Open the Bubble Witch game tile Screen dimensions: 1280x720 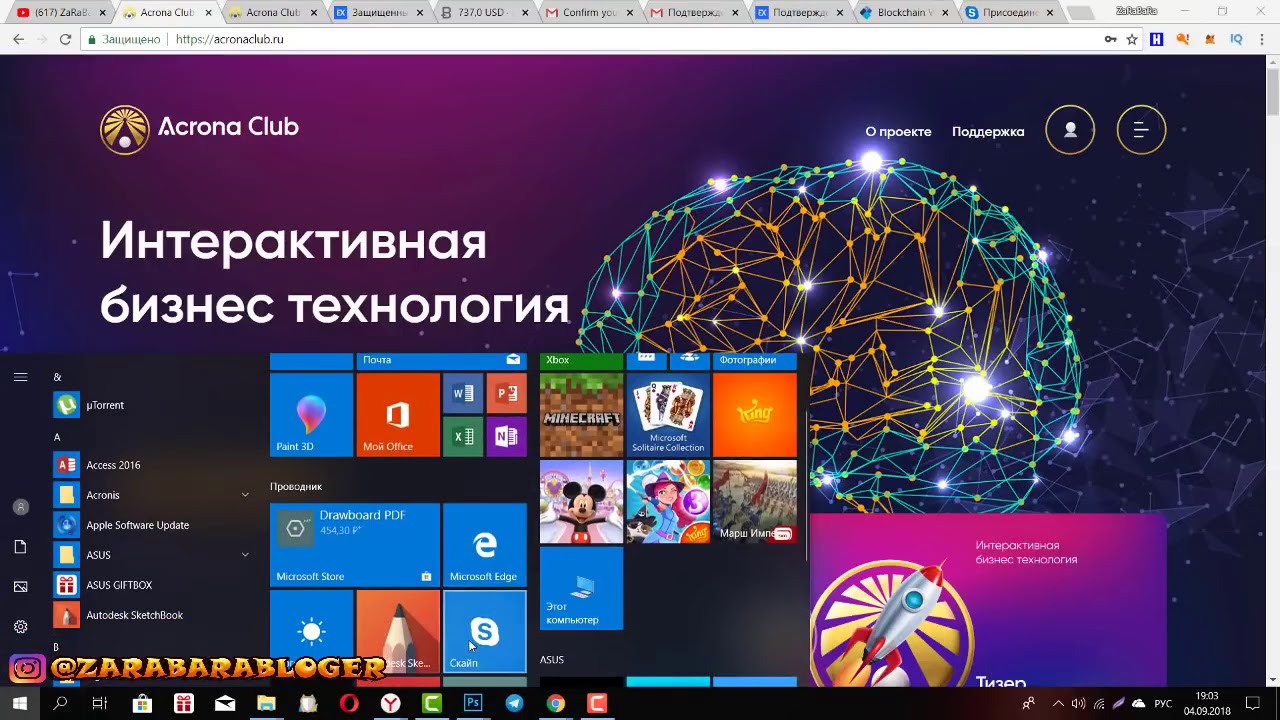(668, 502)
